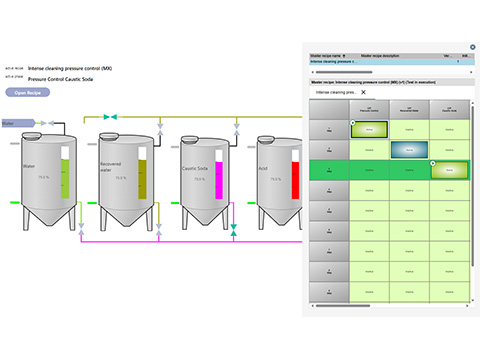The image size is (480, 360).
Task: Click the Caustic Soda low-level green indicator
Action: tap(175, 203)
